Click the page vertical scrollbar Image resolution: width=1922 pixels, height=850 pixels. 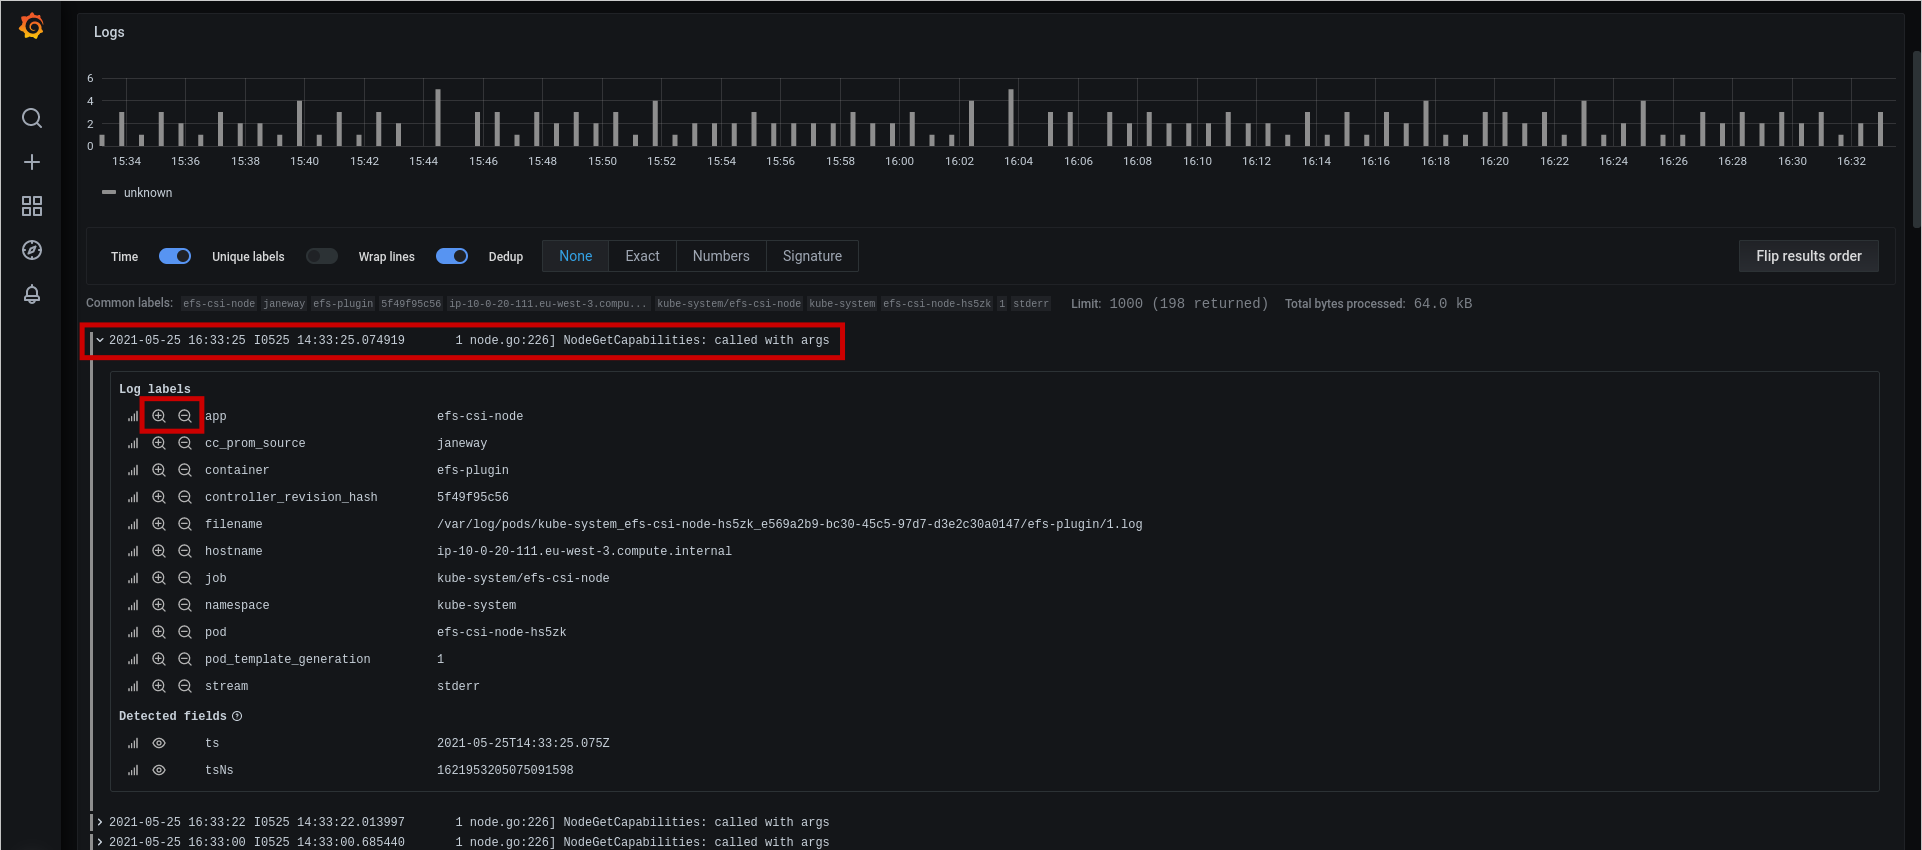coord(1916,140)
